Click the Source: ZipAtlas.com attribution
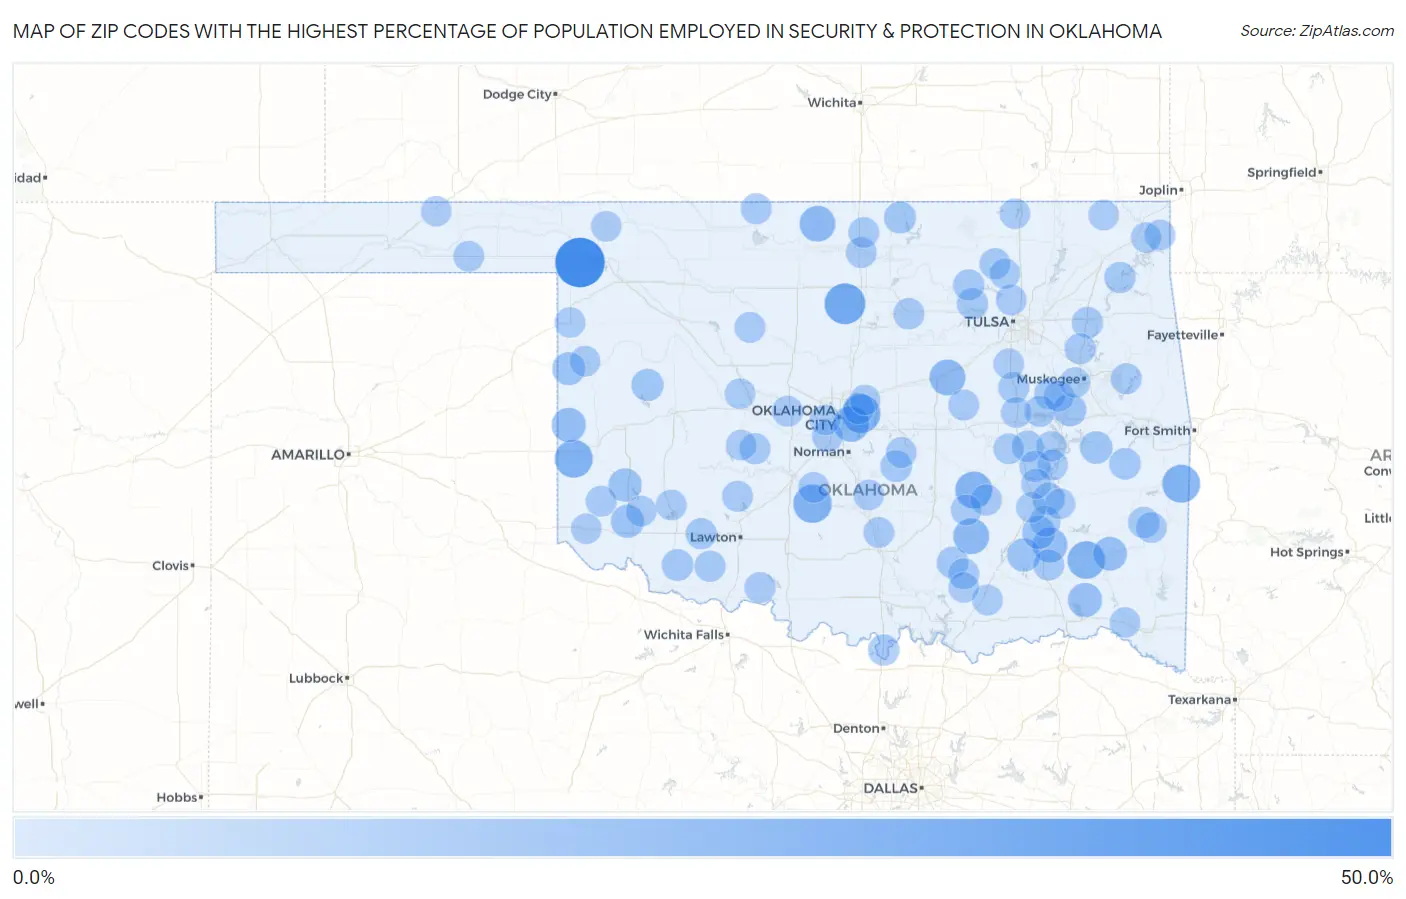 (1317, 31)
